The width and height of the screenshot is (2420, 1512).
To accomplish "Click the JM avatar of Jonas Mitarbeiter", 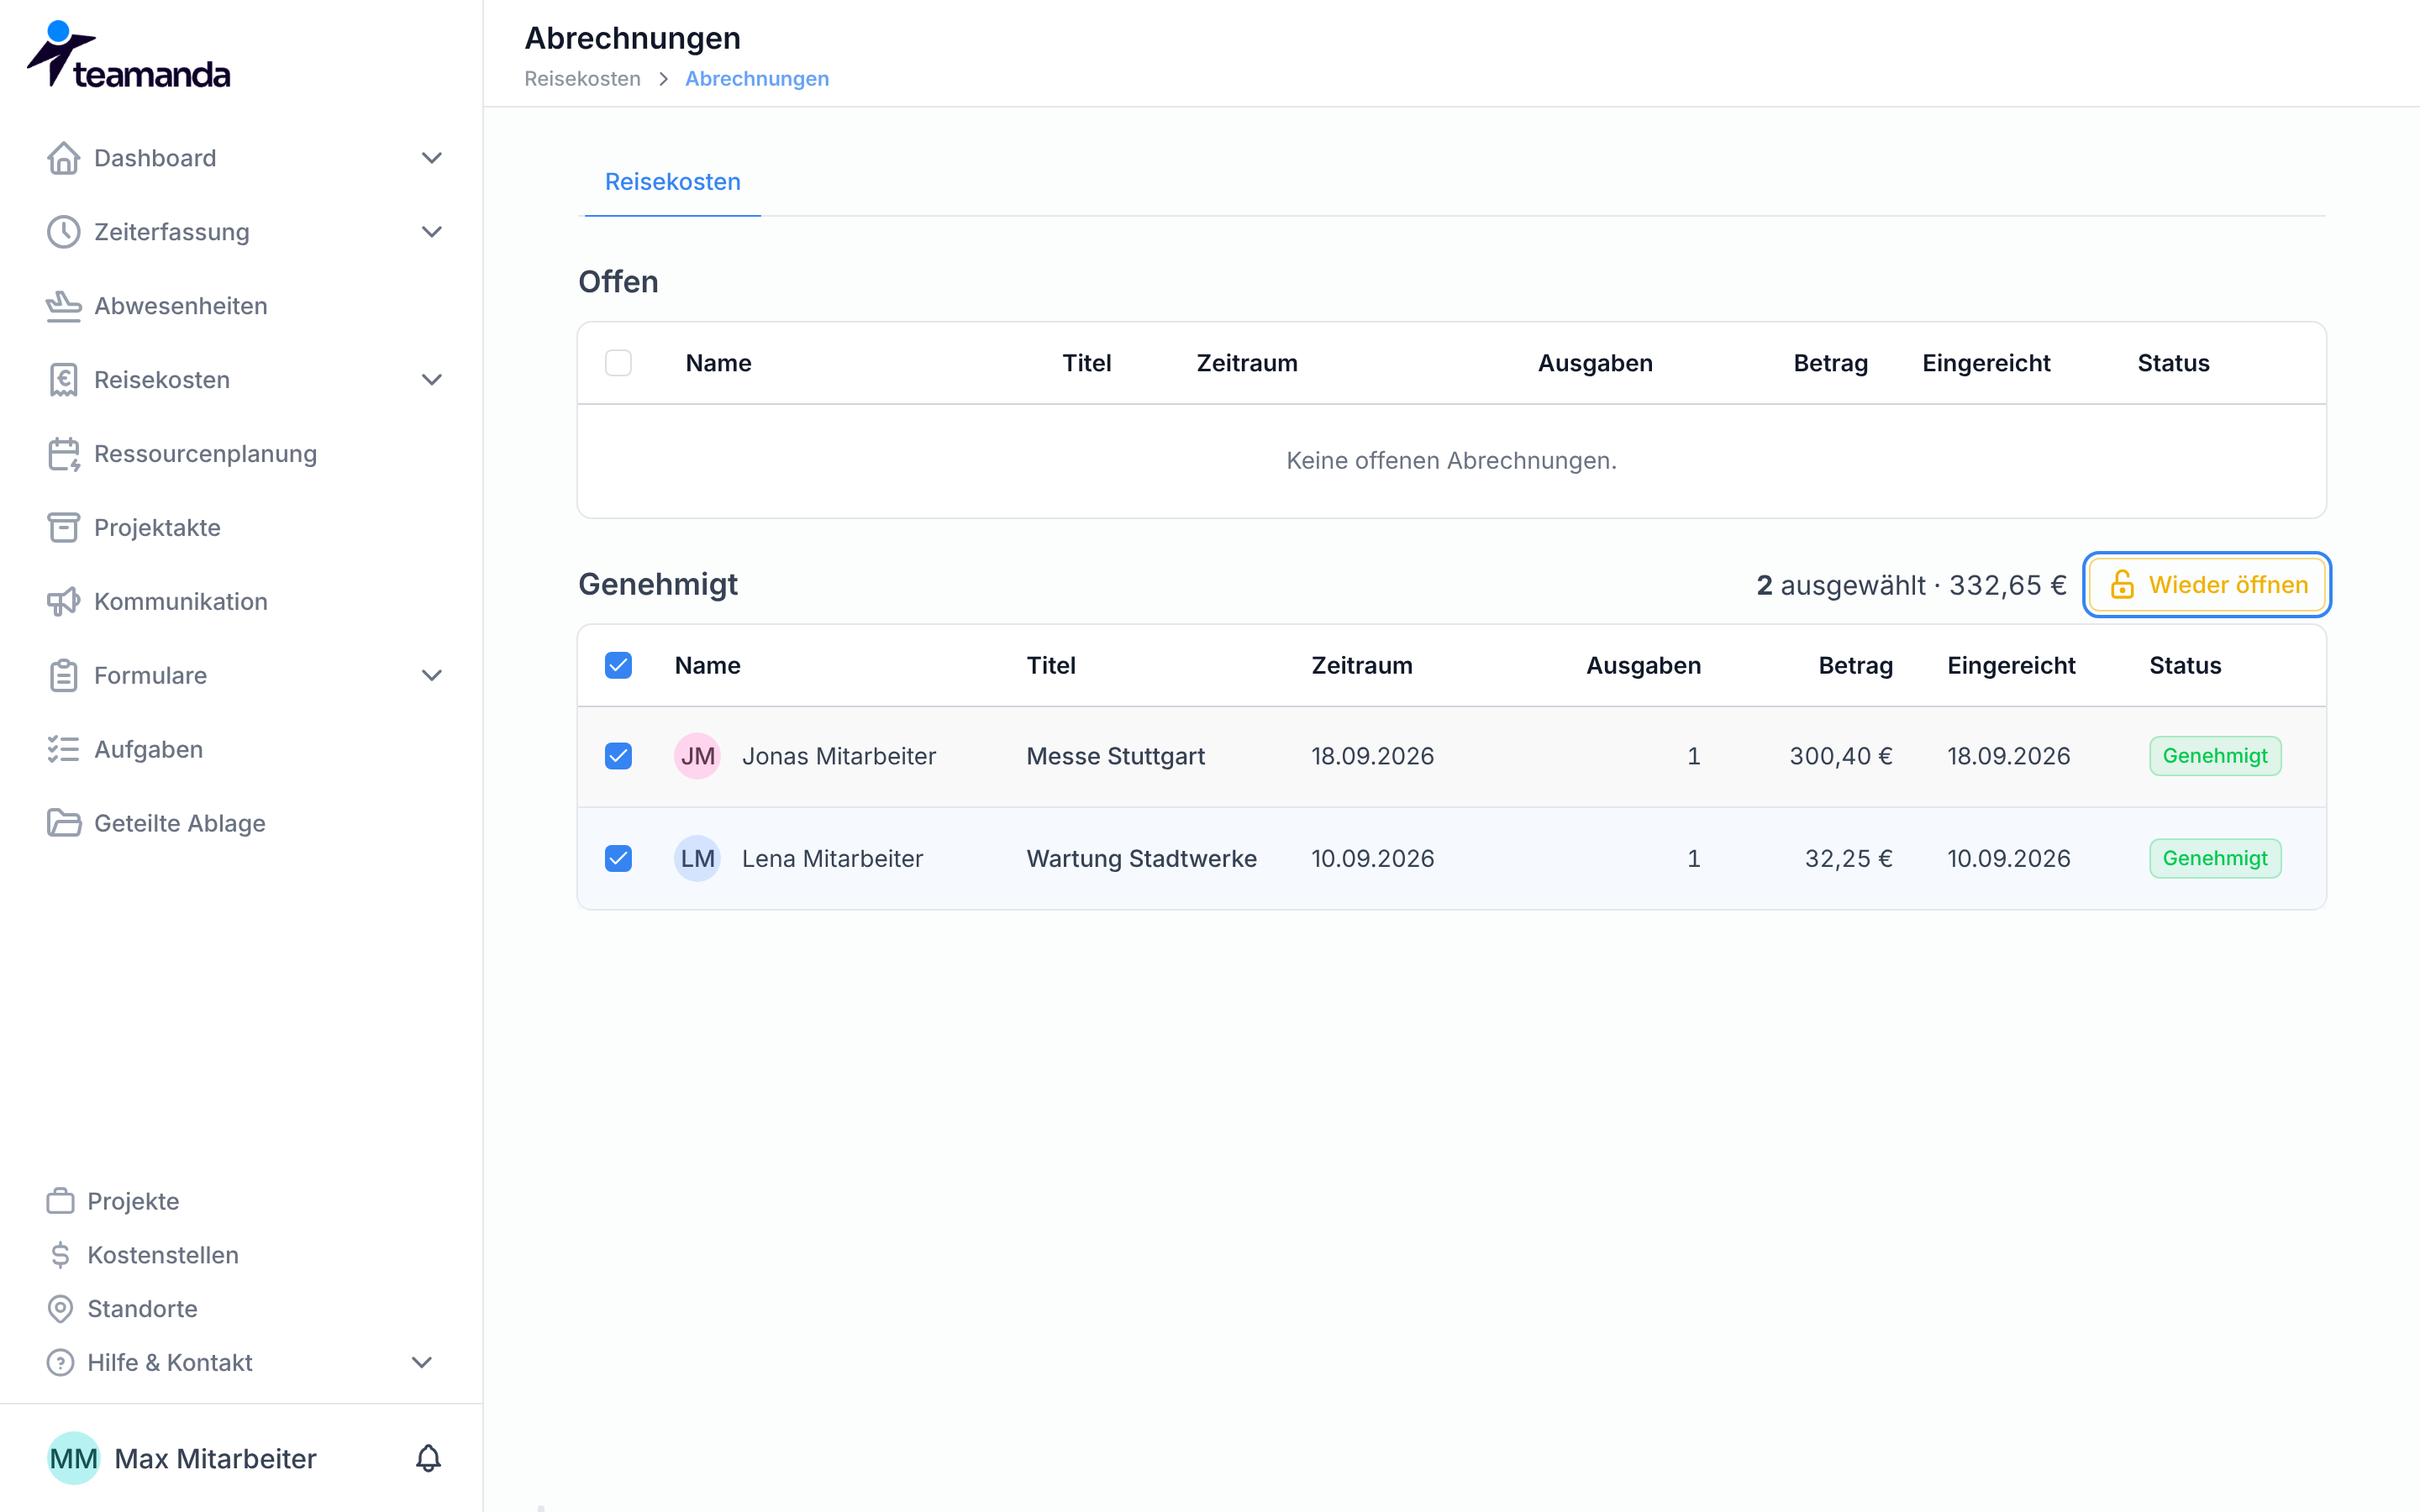I will (697, 756).
